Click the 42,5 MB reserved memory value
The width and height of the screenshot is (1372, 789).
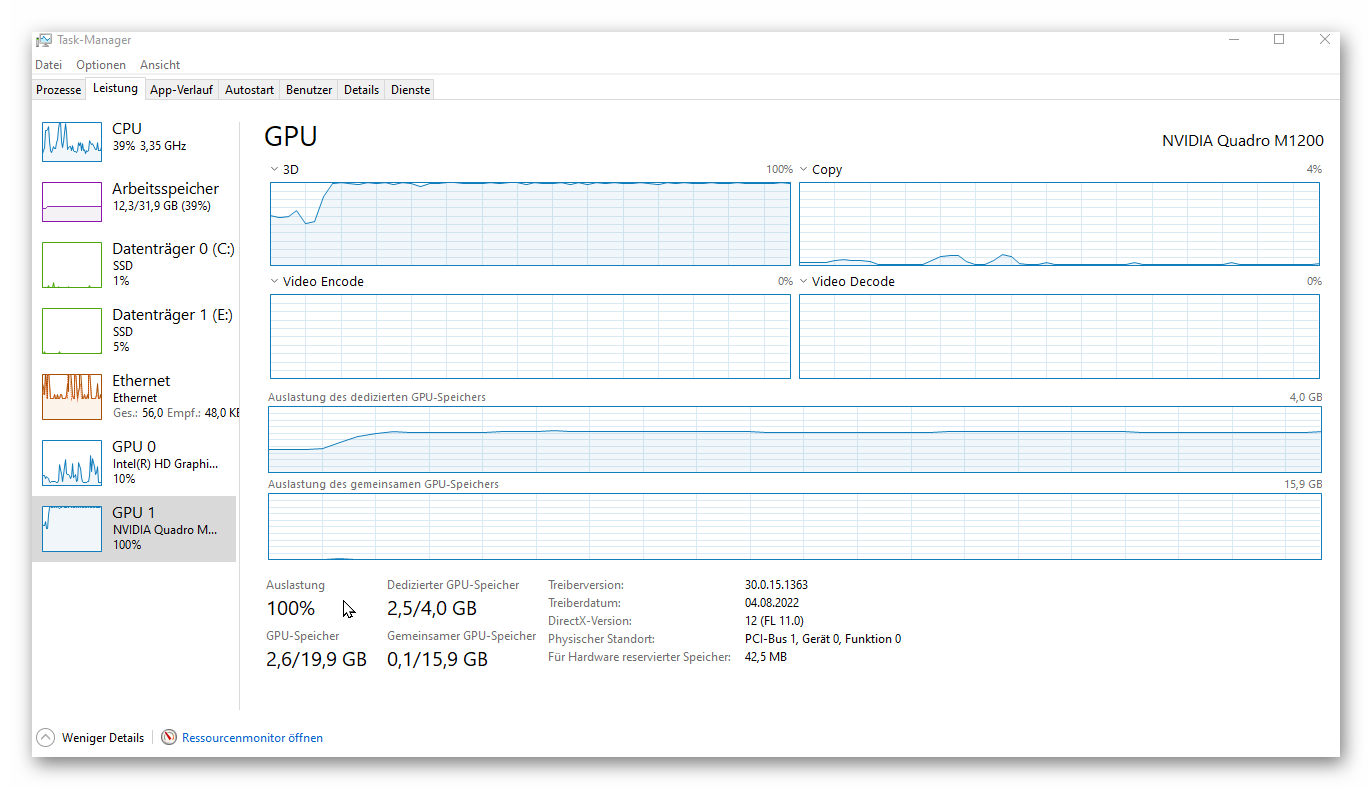tap(766, 657)
